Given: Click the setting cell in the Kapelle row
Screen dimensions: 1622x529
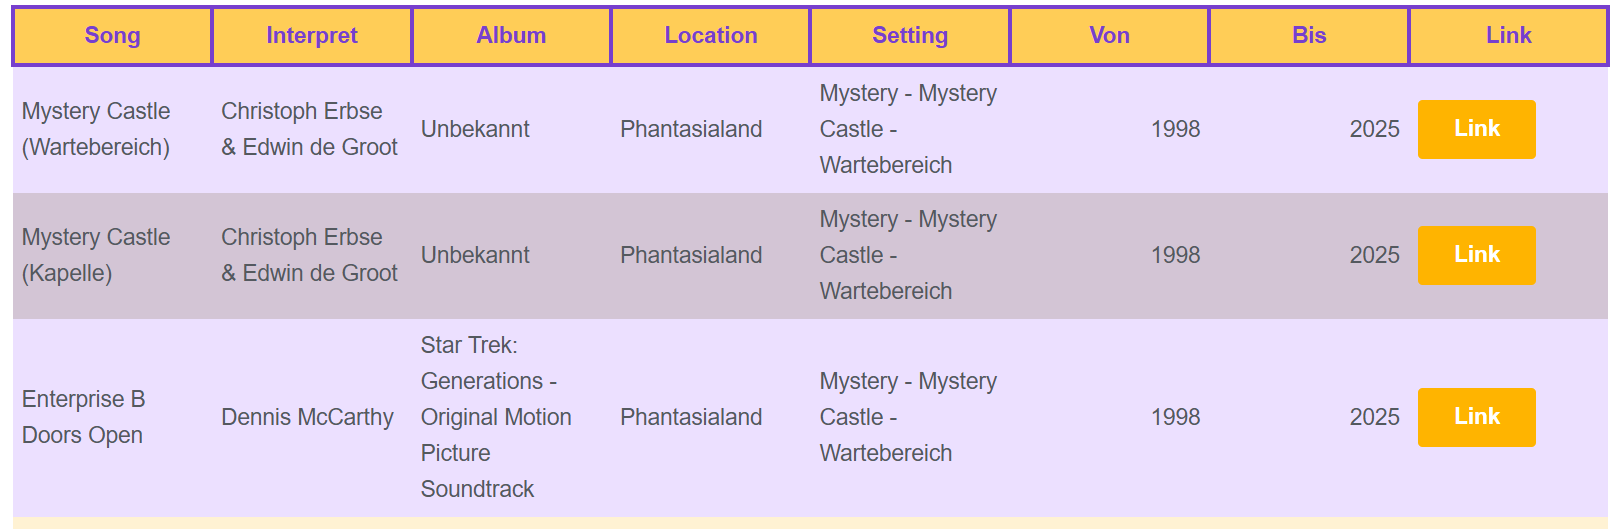Looking at the screenshot, I should [x=908, y=255].
